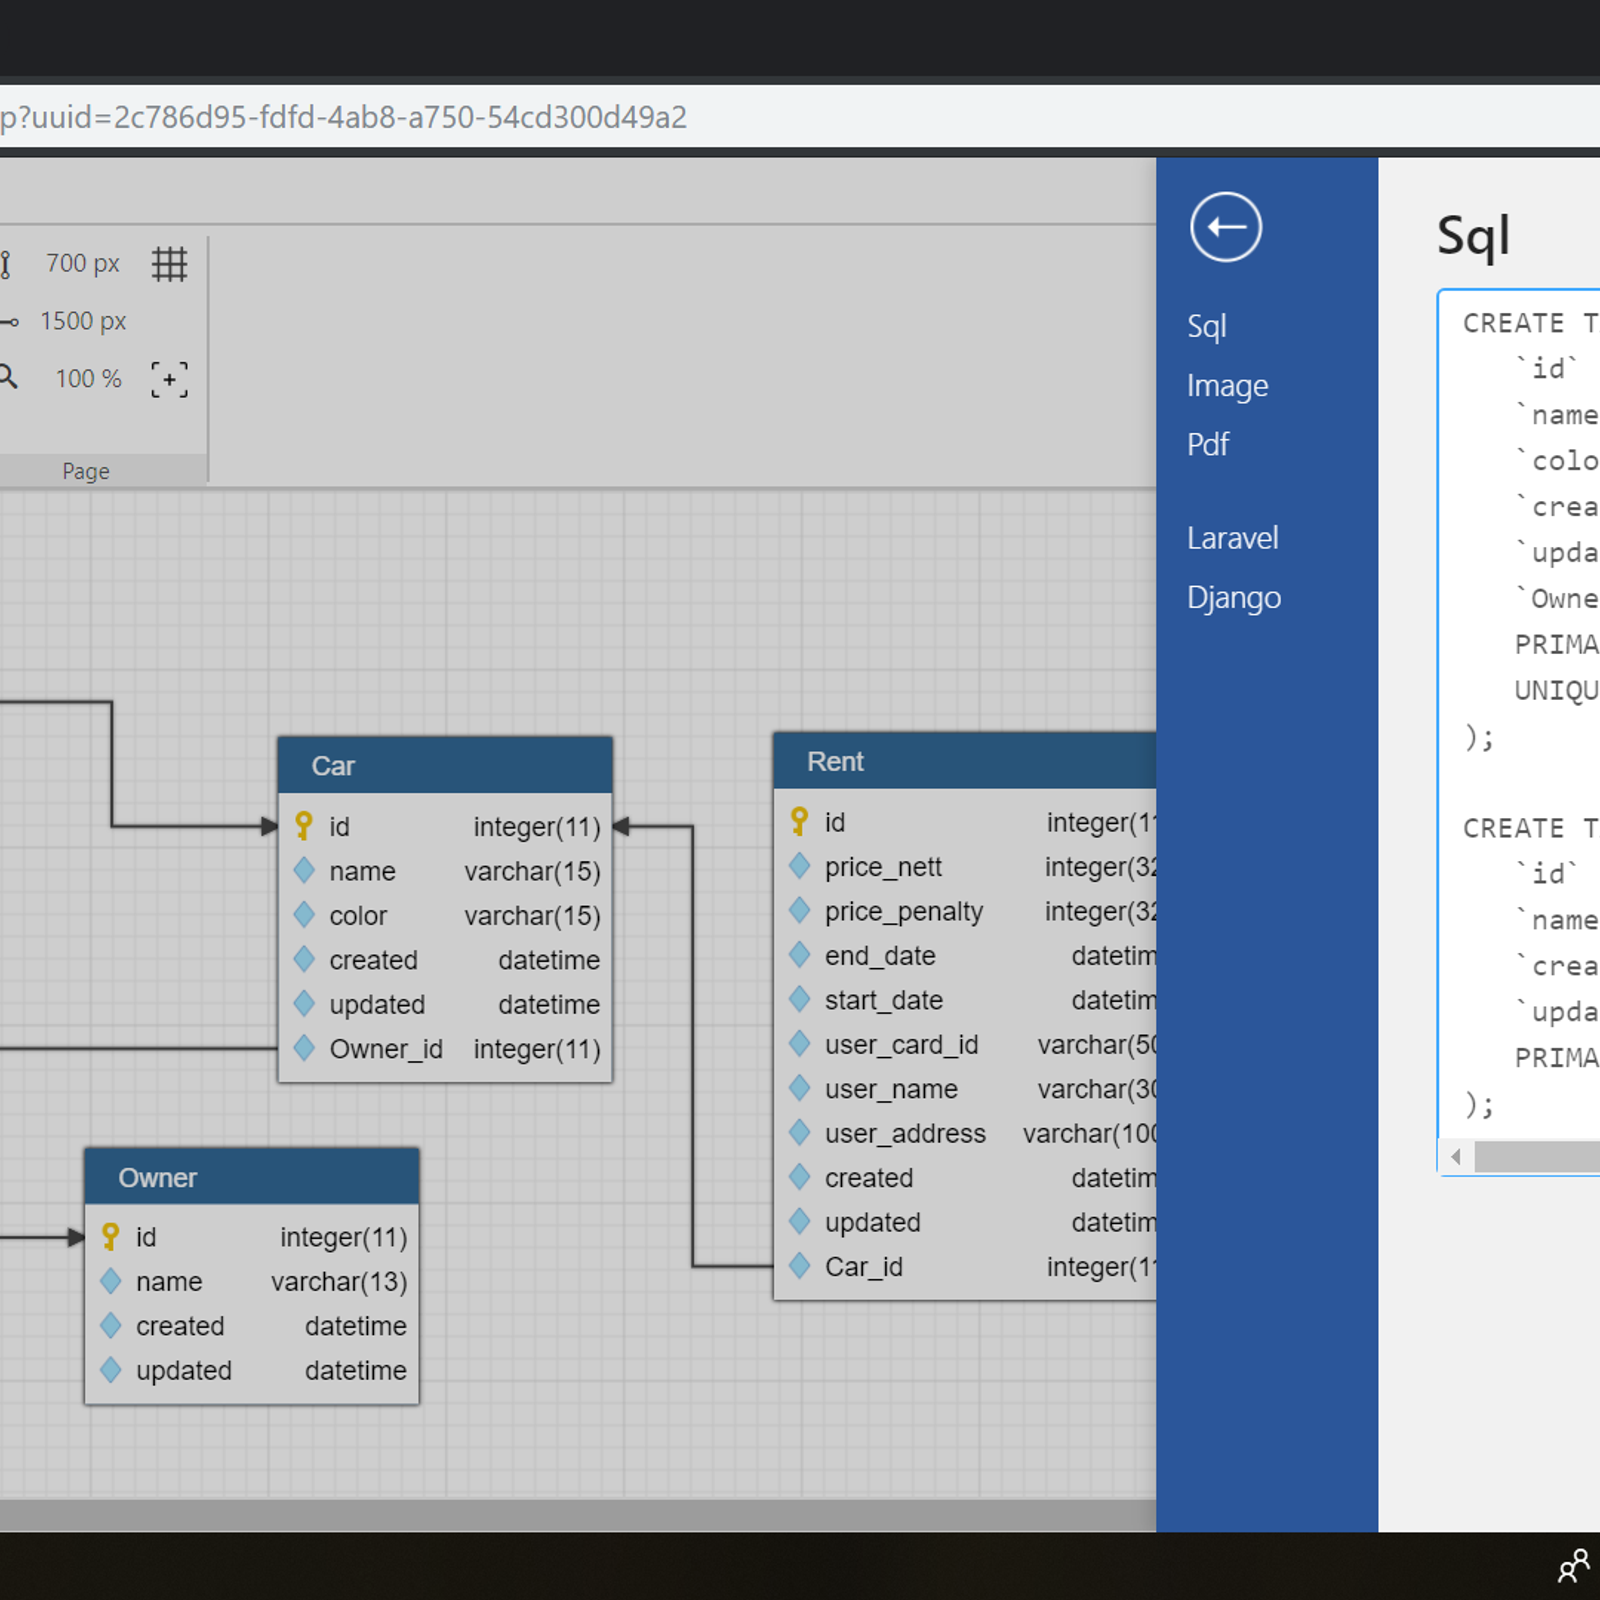This screenshot has width=1600, height=1600.
Task: Click integer(11) type of Owner_id
Action: click(537, 1049)
